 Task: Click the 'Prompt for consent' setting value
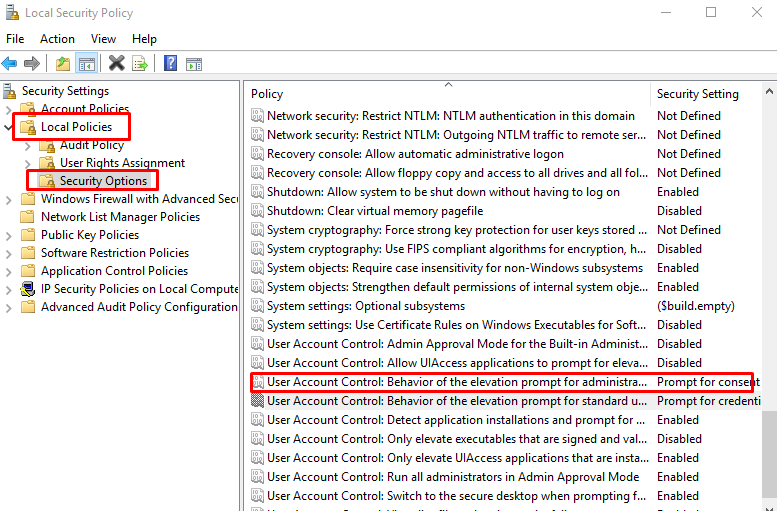(x=708, y=382)
